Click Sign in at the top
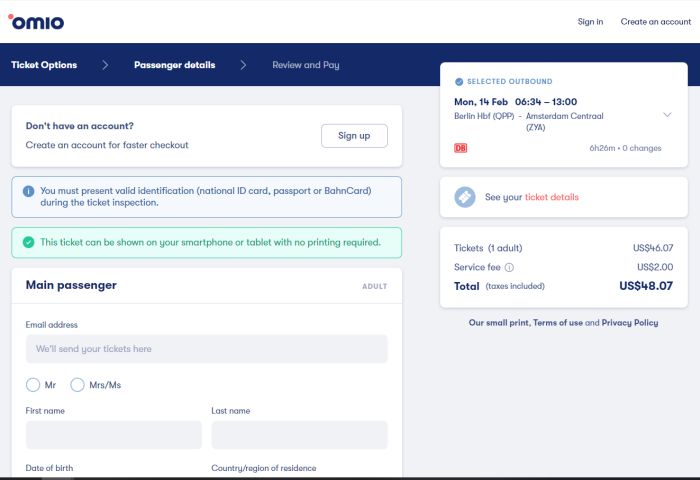The image size is (700, 480). (590, 21)
